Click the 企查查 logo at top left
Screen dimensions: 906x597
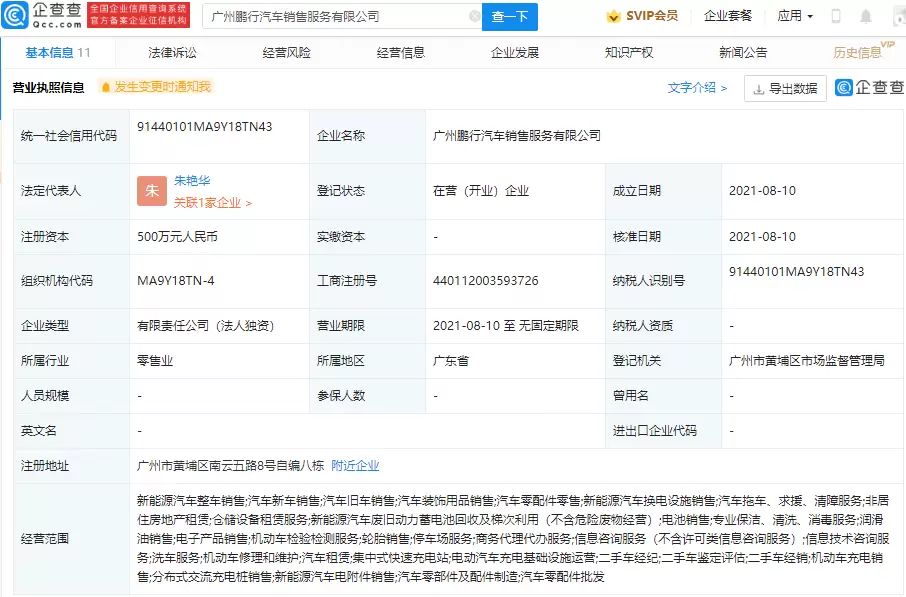44,16
